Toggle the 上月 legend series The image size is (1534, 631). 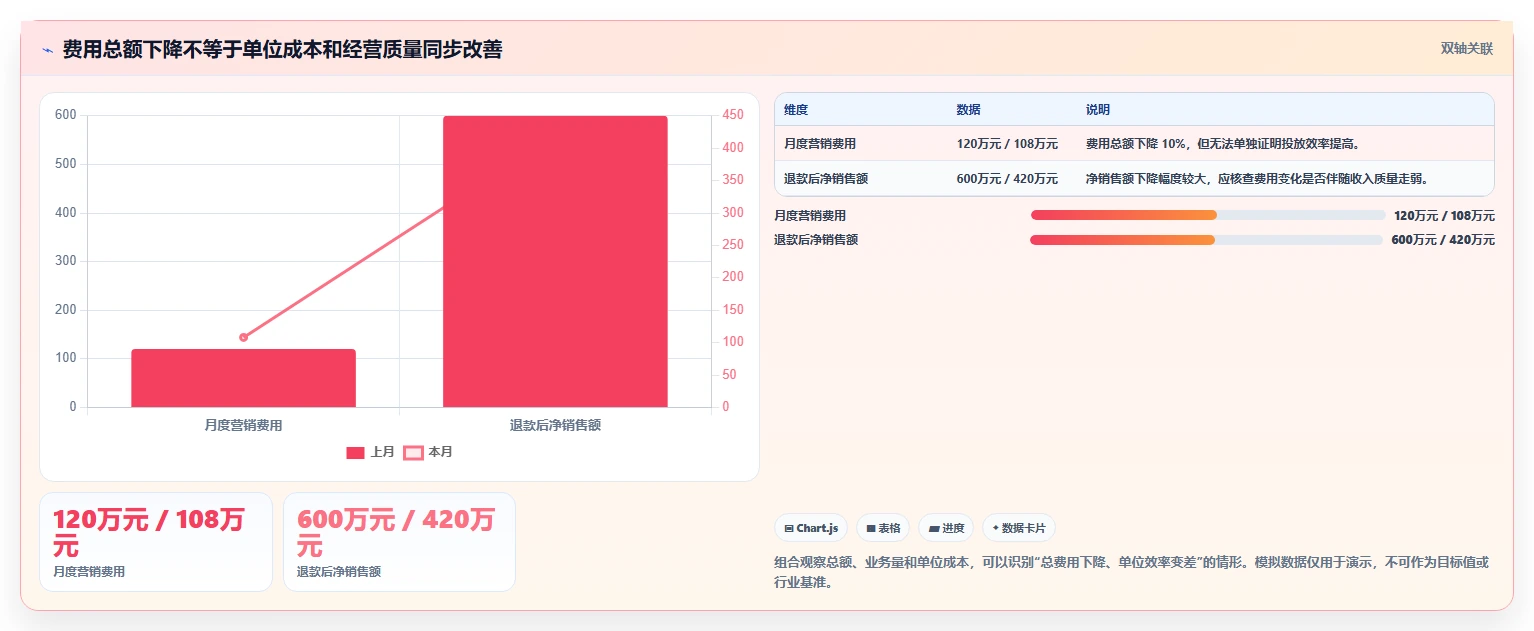click(x=370, y=452)
